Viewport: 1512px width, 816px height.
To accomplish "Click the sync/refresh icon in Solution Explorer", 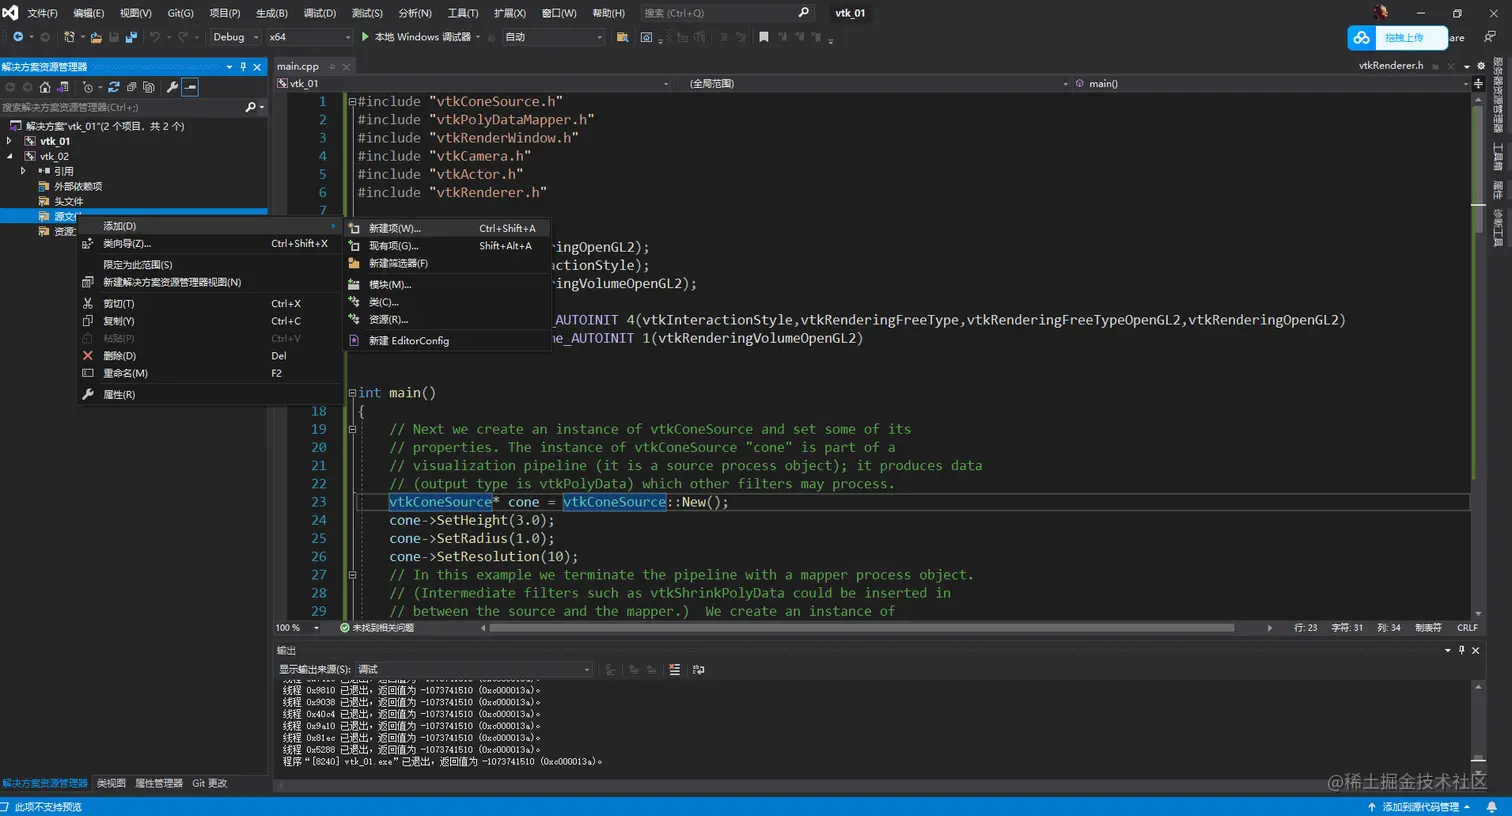I will 113,87.
